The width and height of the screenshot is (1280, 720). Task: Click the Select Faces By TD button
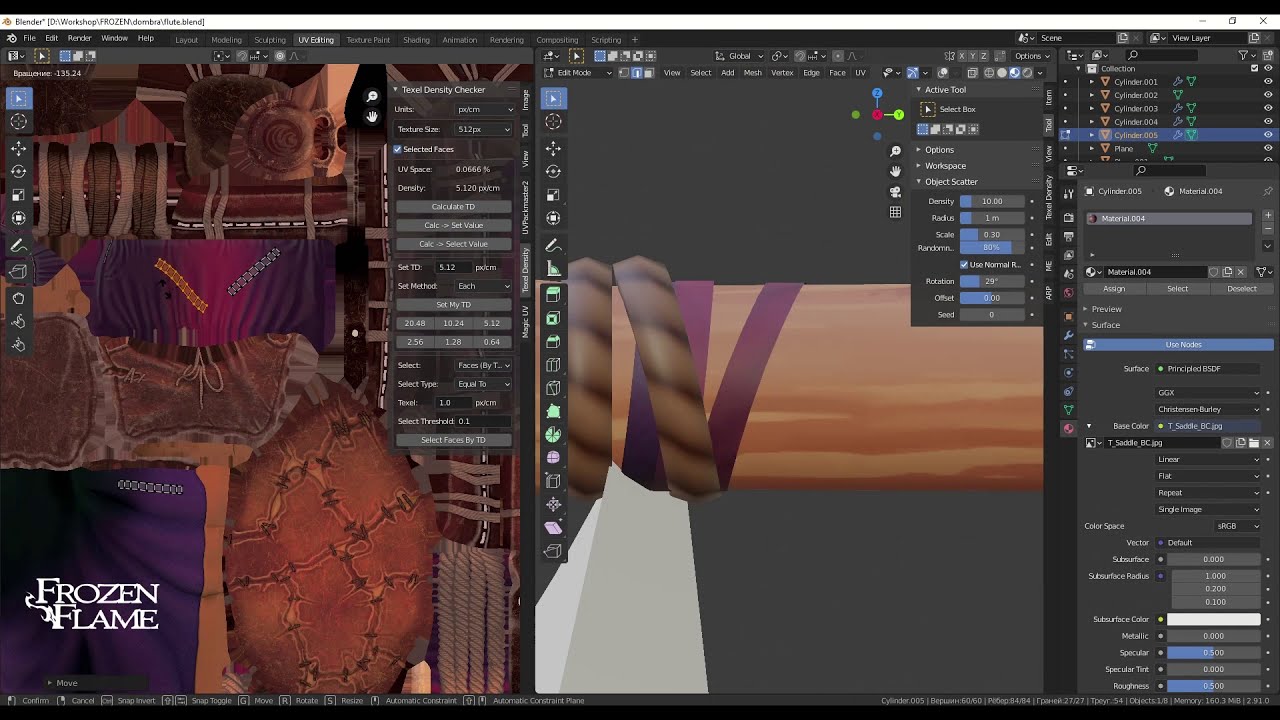pos(454,440)
